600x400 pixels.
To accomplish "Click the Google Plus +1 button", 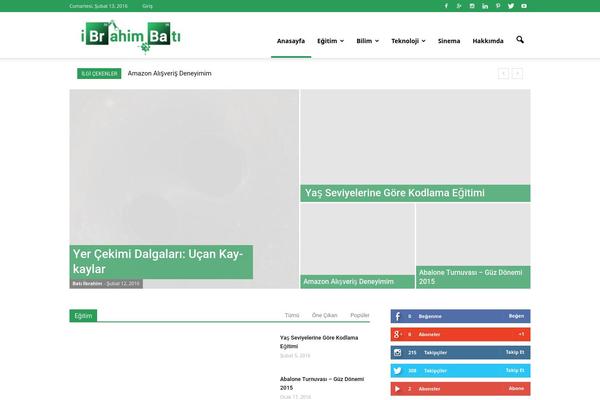I will tap(521, 334).
